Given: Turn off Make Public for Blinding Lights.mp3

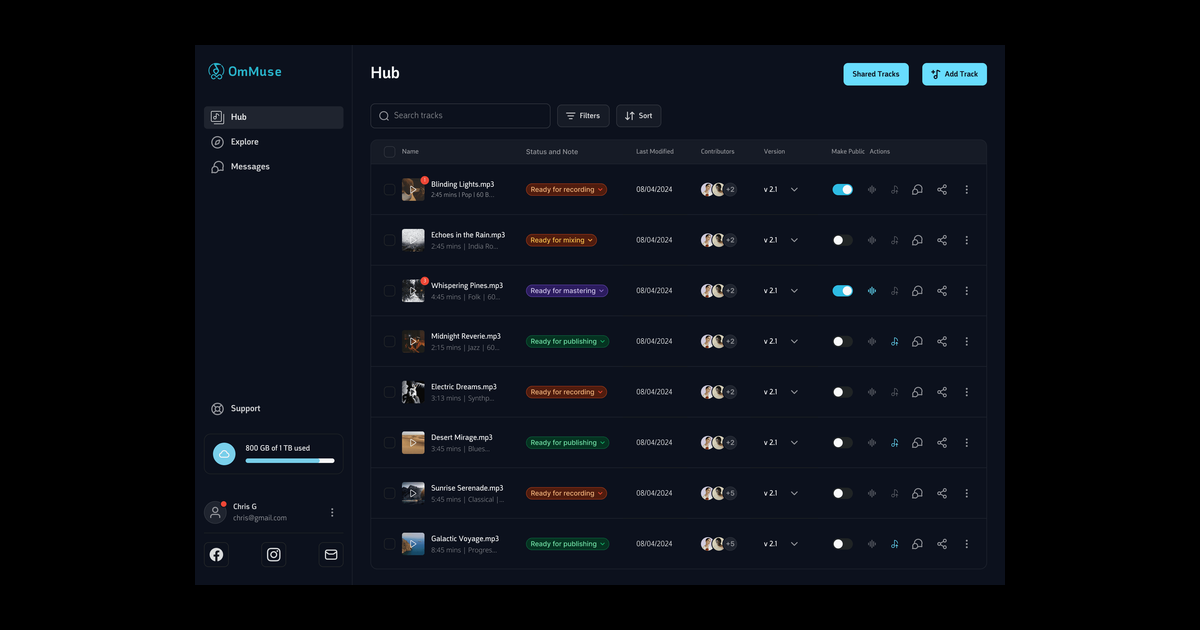Looking at the screenshot, I should 843,189.
